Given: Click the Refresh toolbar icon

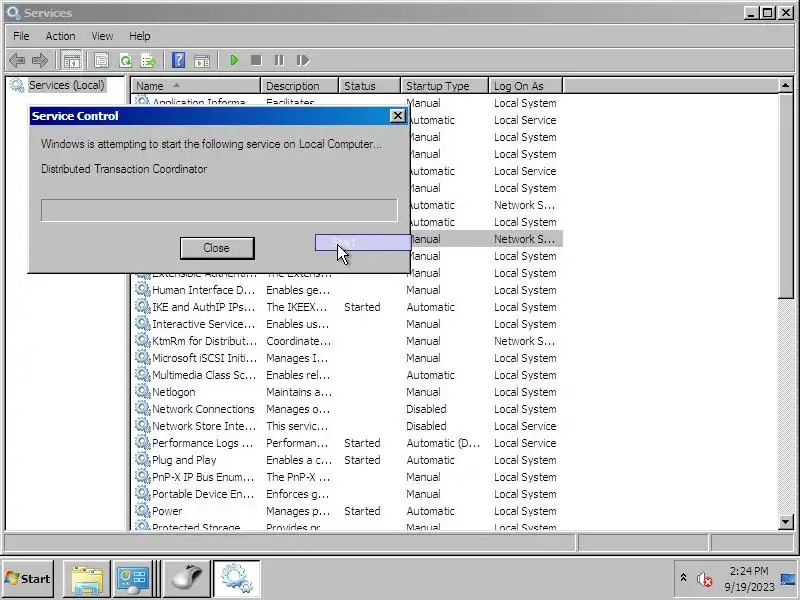Looking at the screenshot, I should tap(125, 60).
